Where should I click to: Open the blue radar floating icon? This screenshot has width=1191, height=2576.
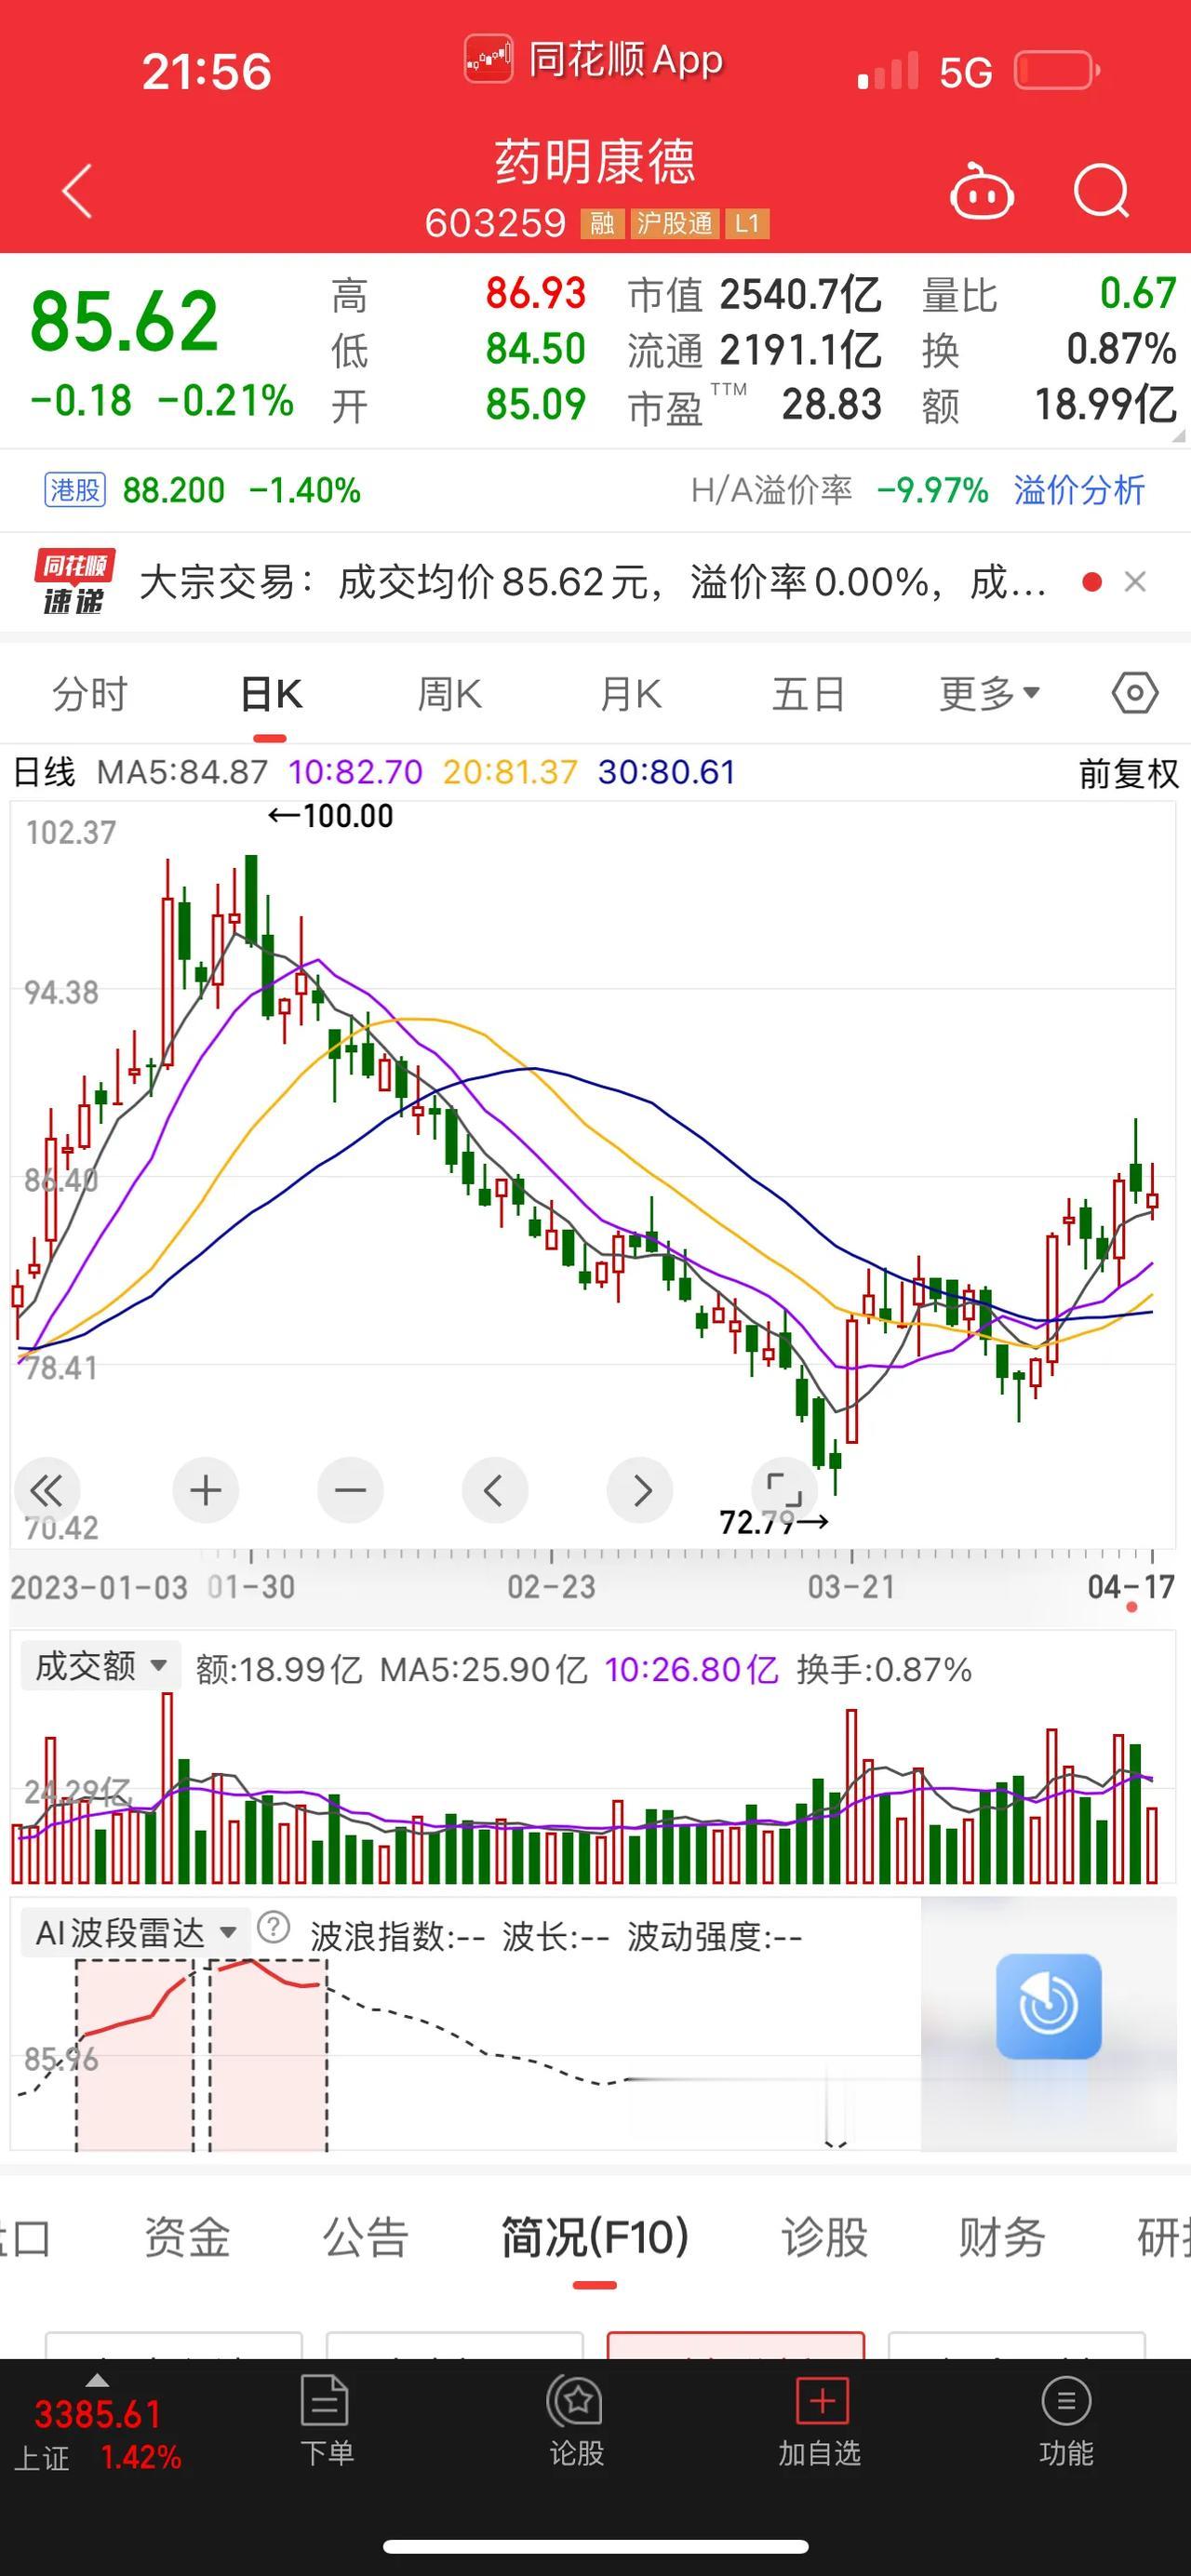(1049, 2005)
